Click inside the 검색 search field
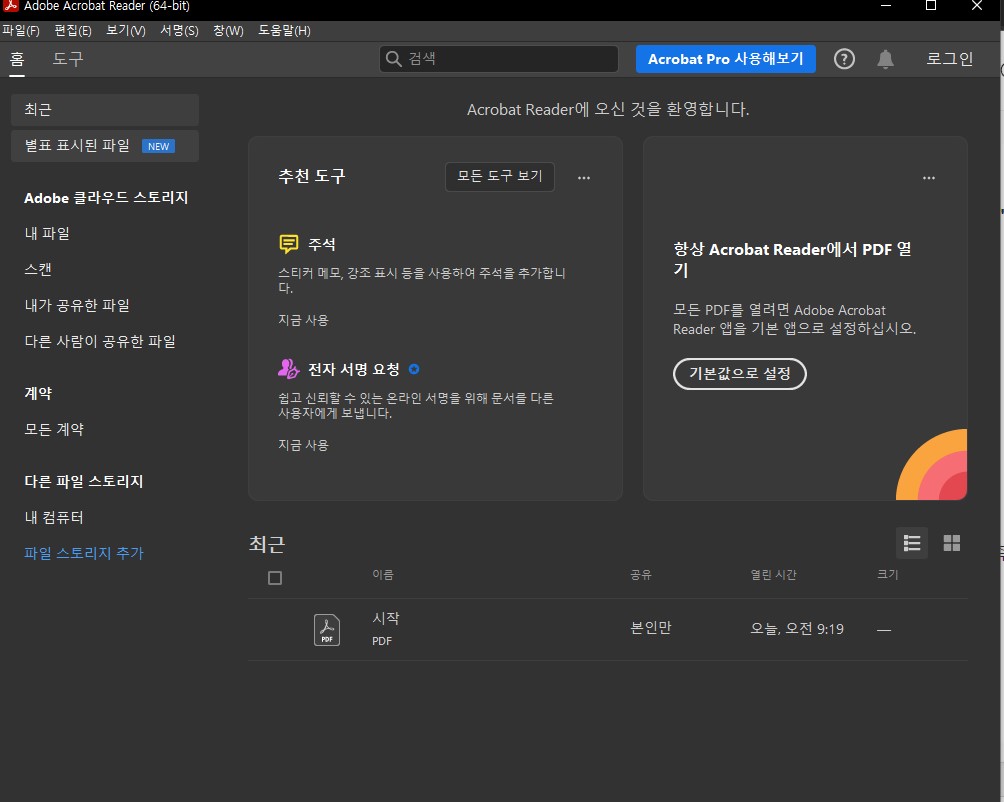Viewport: 1004px width, 802px height. [499, 59]
